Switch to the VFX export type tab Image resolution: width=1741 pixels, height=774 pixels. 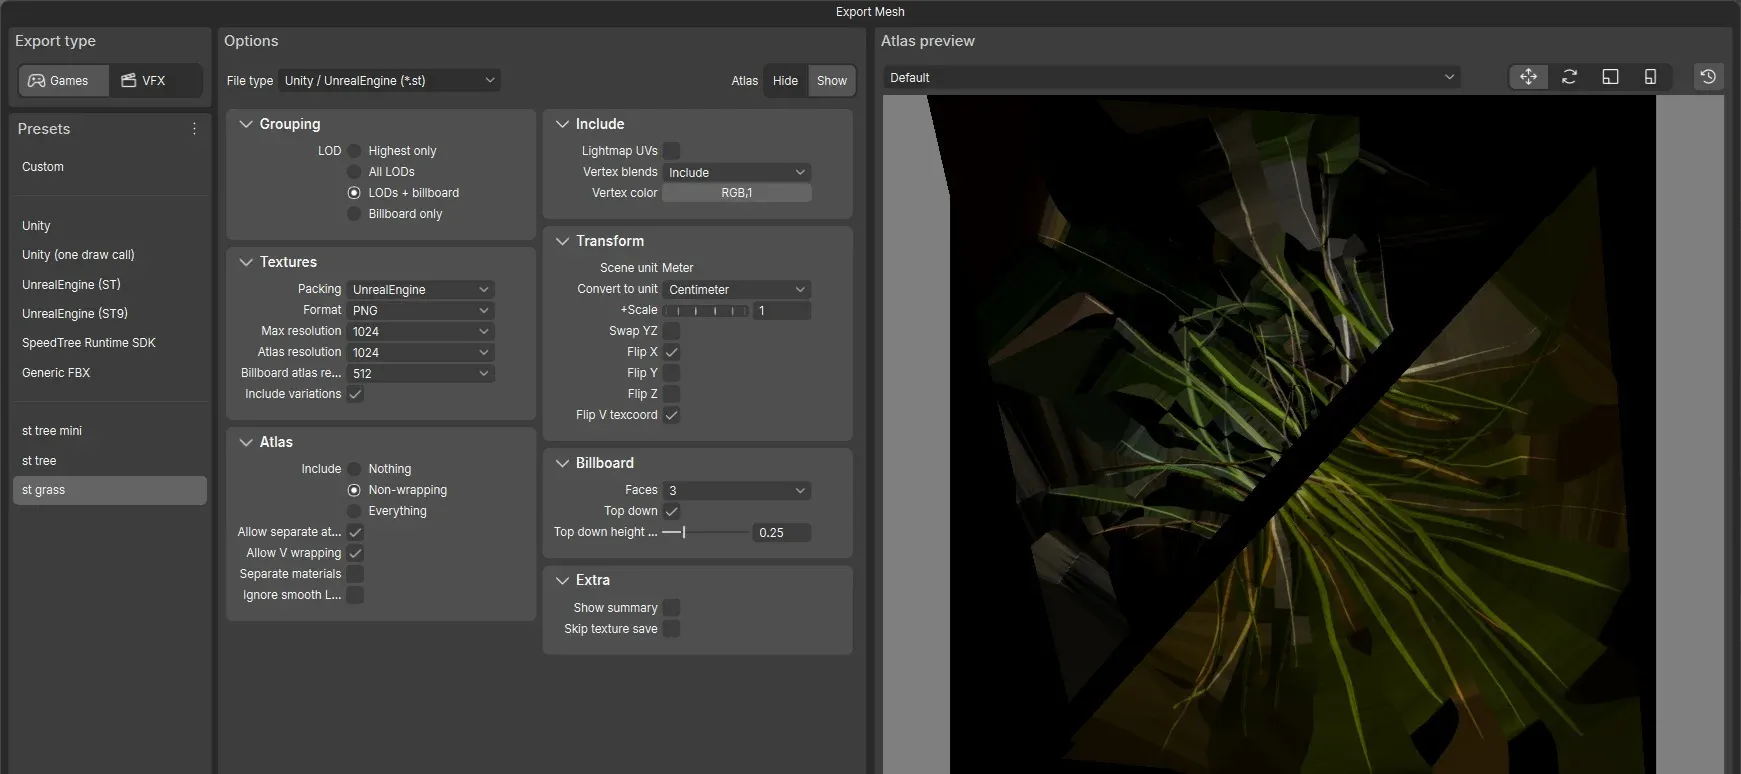coord(144,81)
